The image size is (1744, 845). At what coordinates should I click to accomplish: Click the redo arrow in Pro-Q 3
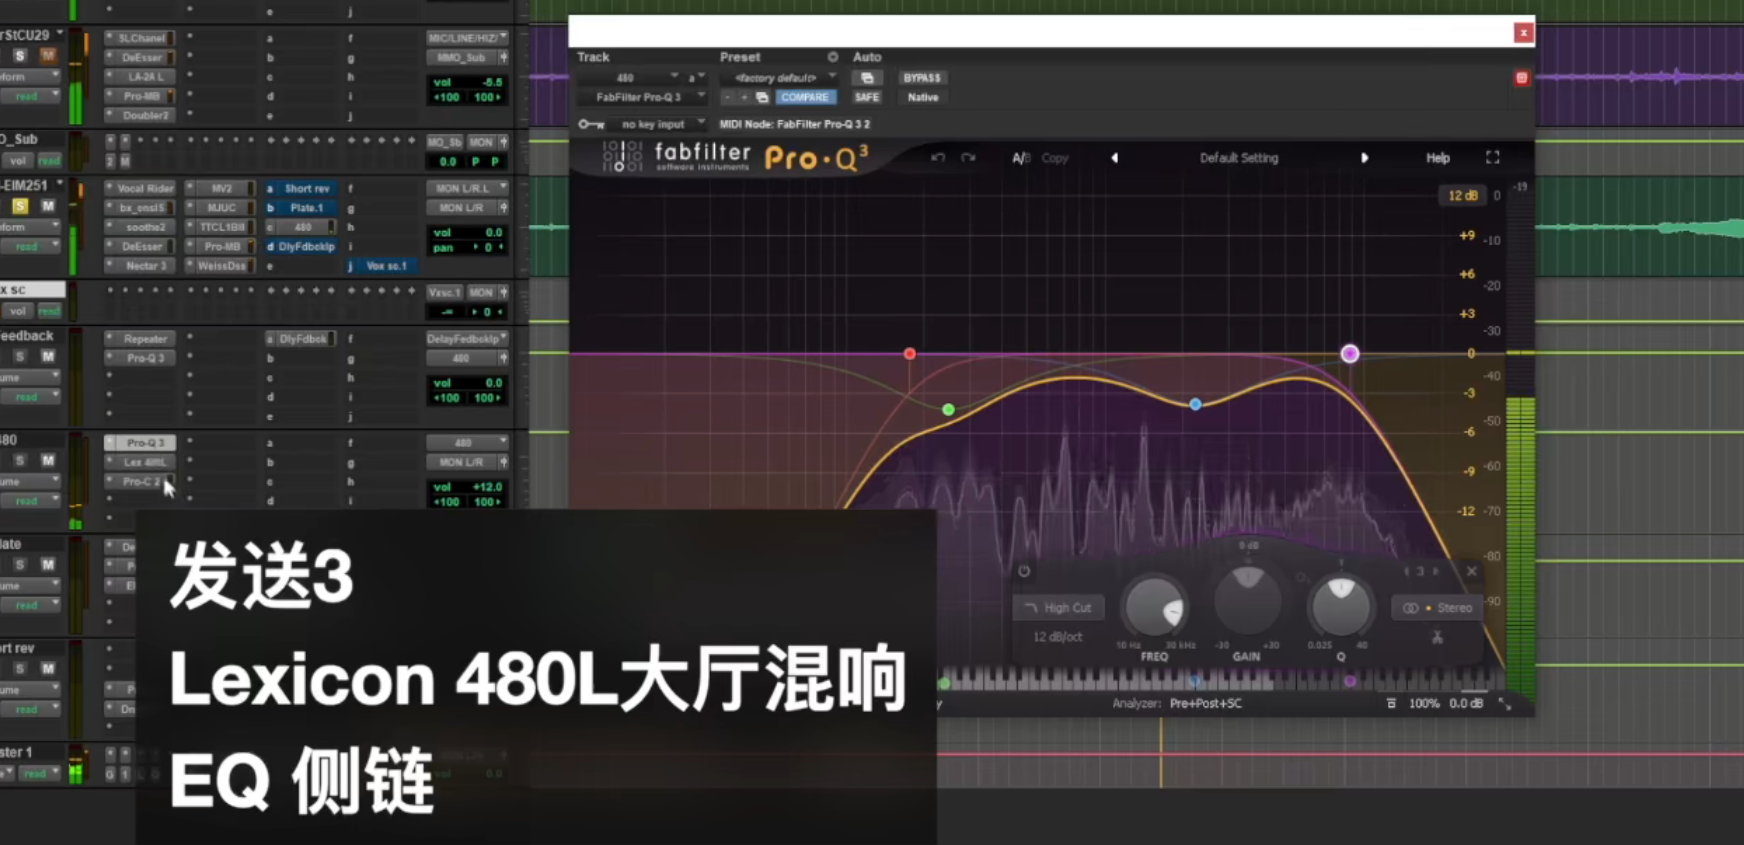click(968, 158)
